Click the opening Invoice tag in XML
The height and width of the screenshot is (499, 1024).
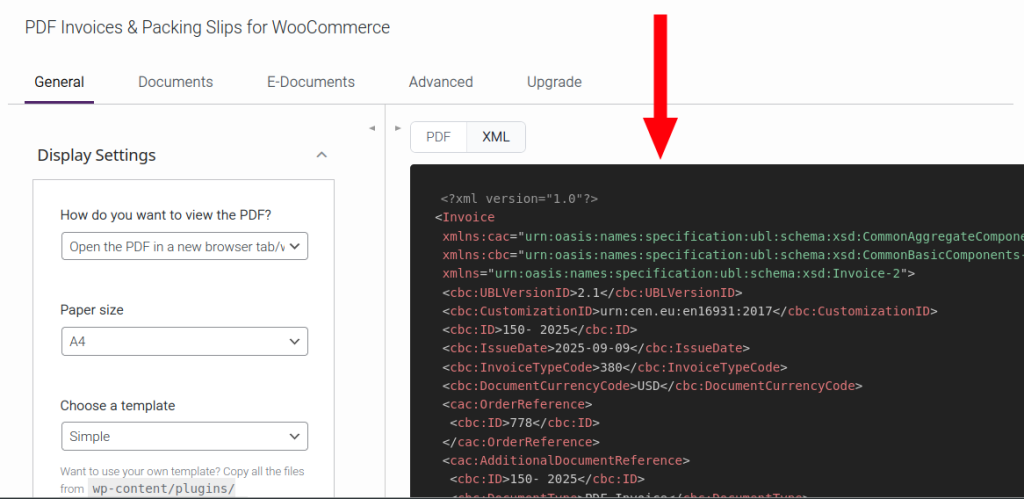coord(465,217)
